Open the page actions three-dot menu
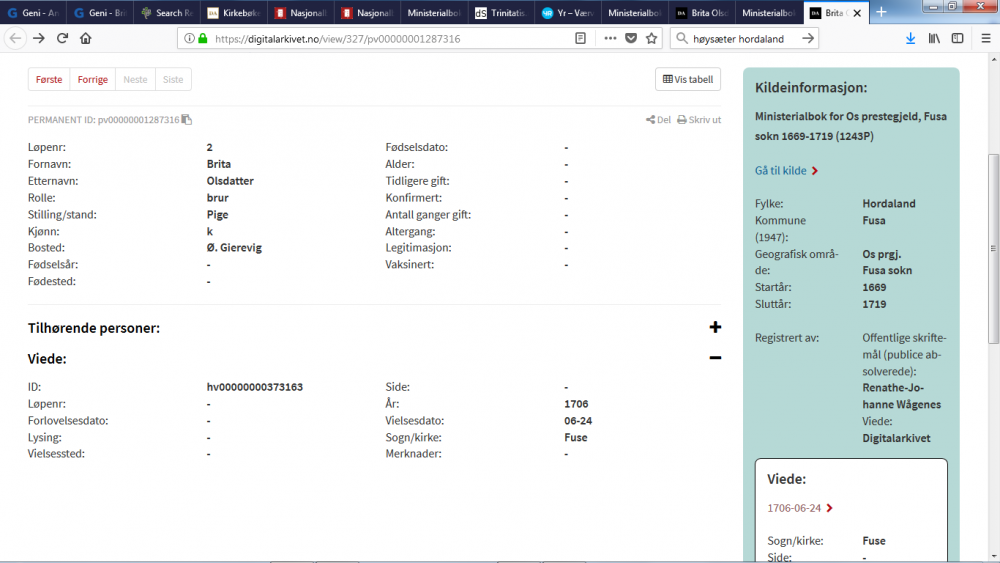 610,38
